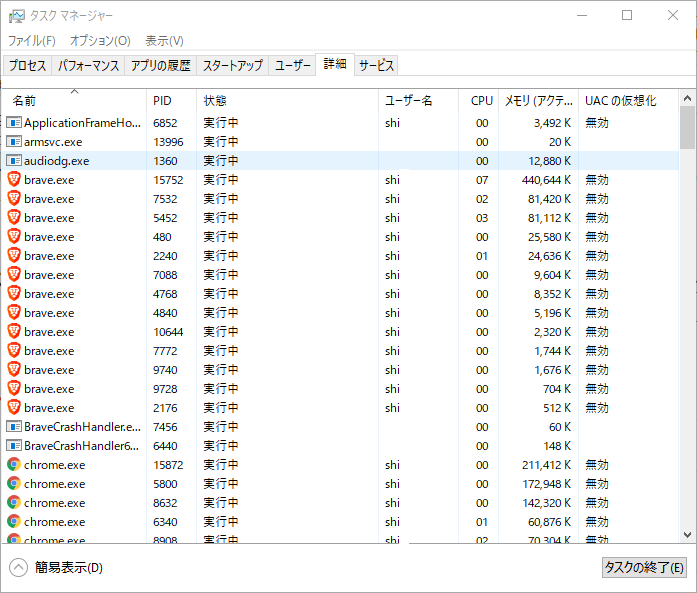Image resolution: width=697 pixels, height=593 pixels.
Task: Switch to the サービス tab
Action: point(376,65)
